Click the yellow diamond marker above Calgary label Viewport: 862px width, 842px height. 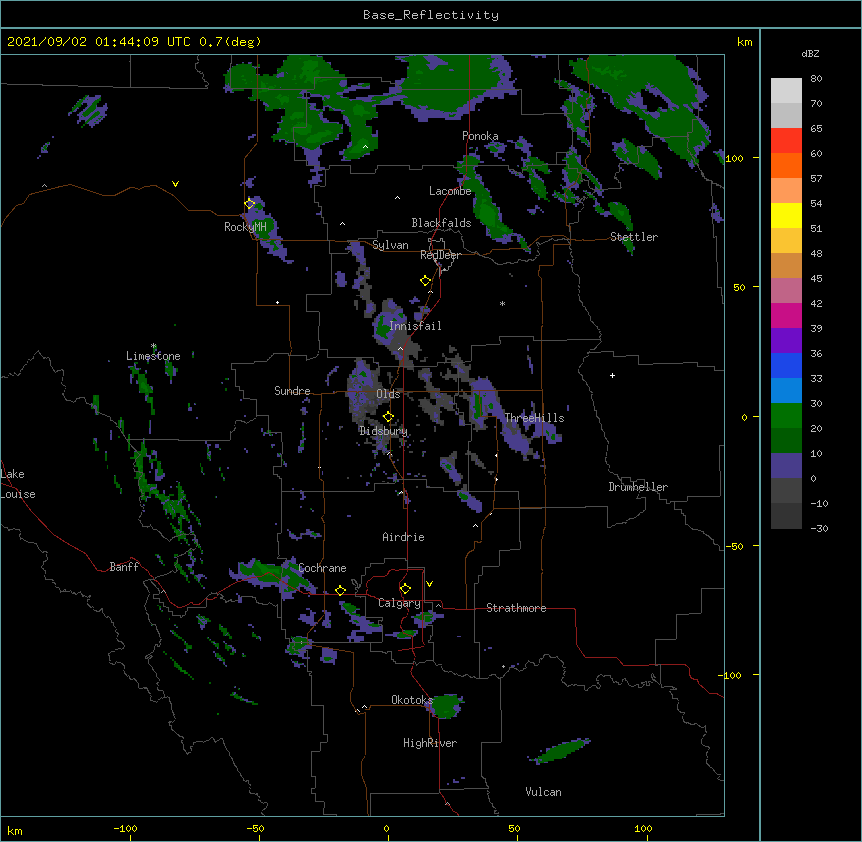tap(405, 589)
